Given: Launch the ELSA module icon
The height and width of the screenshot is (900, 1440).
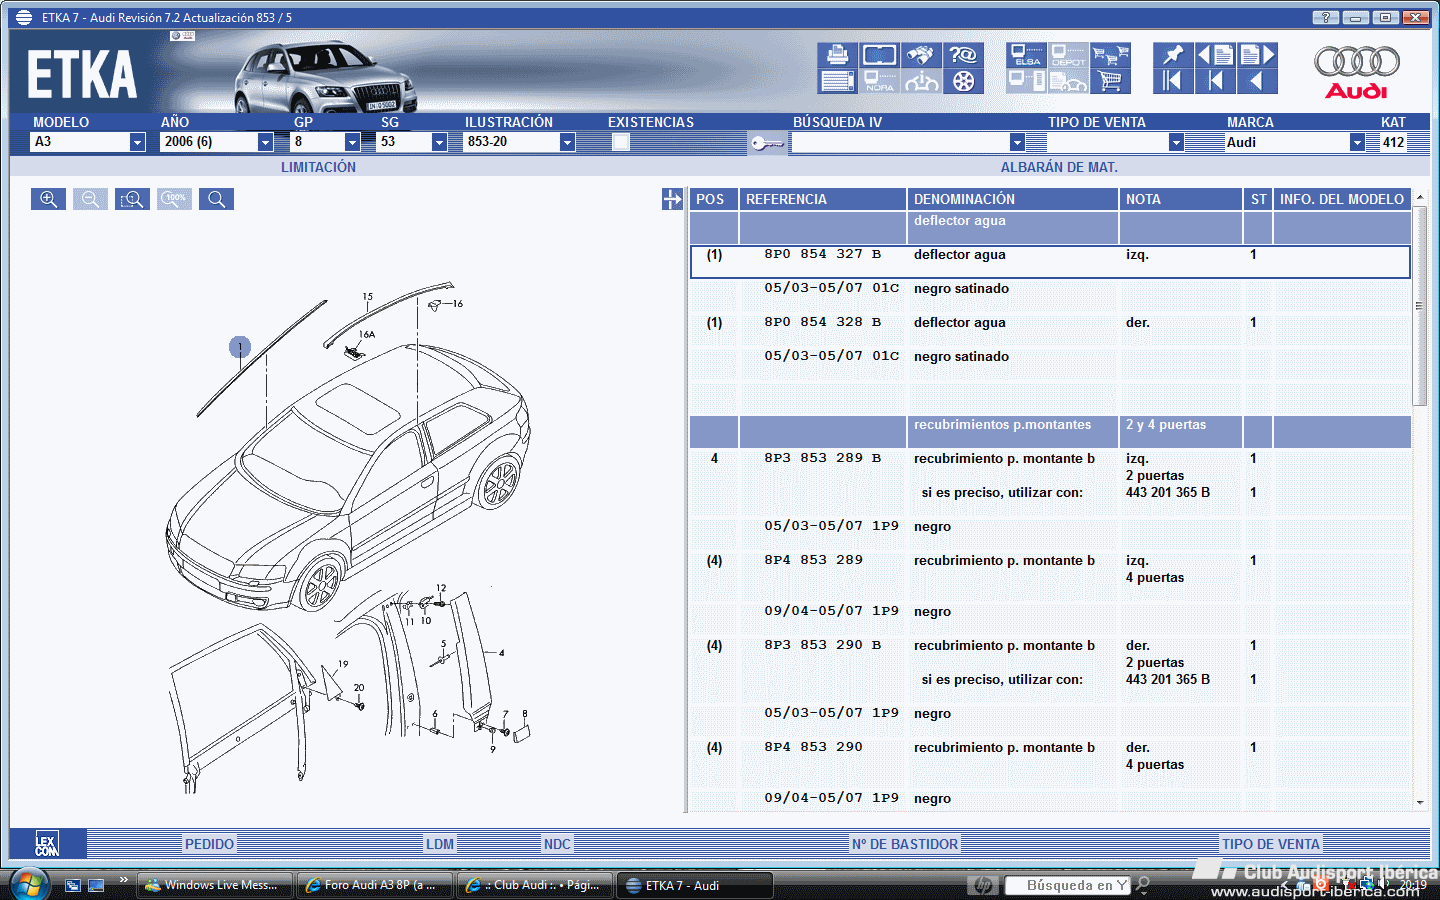Looking at the screenshot, I should pyautogui.click(x=1026, y=55).
